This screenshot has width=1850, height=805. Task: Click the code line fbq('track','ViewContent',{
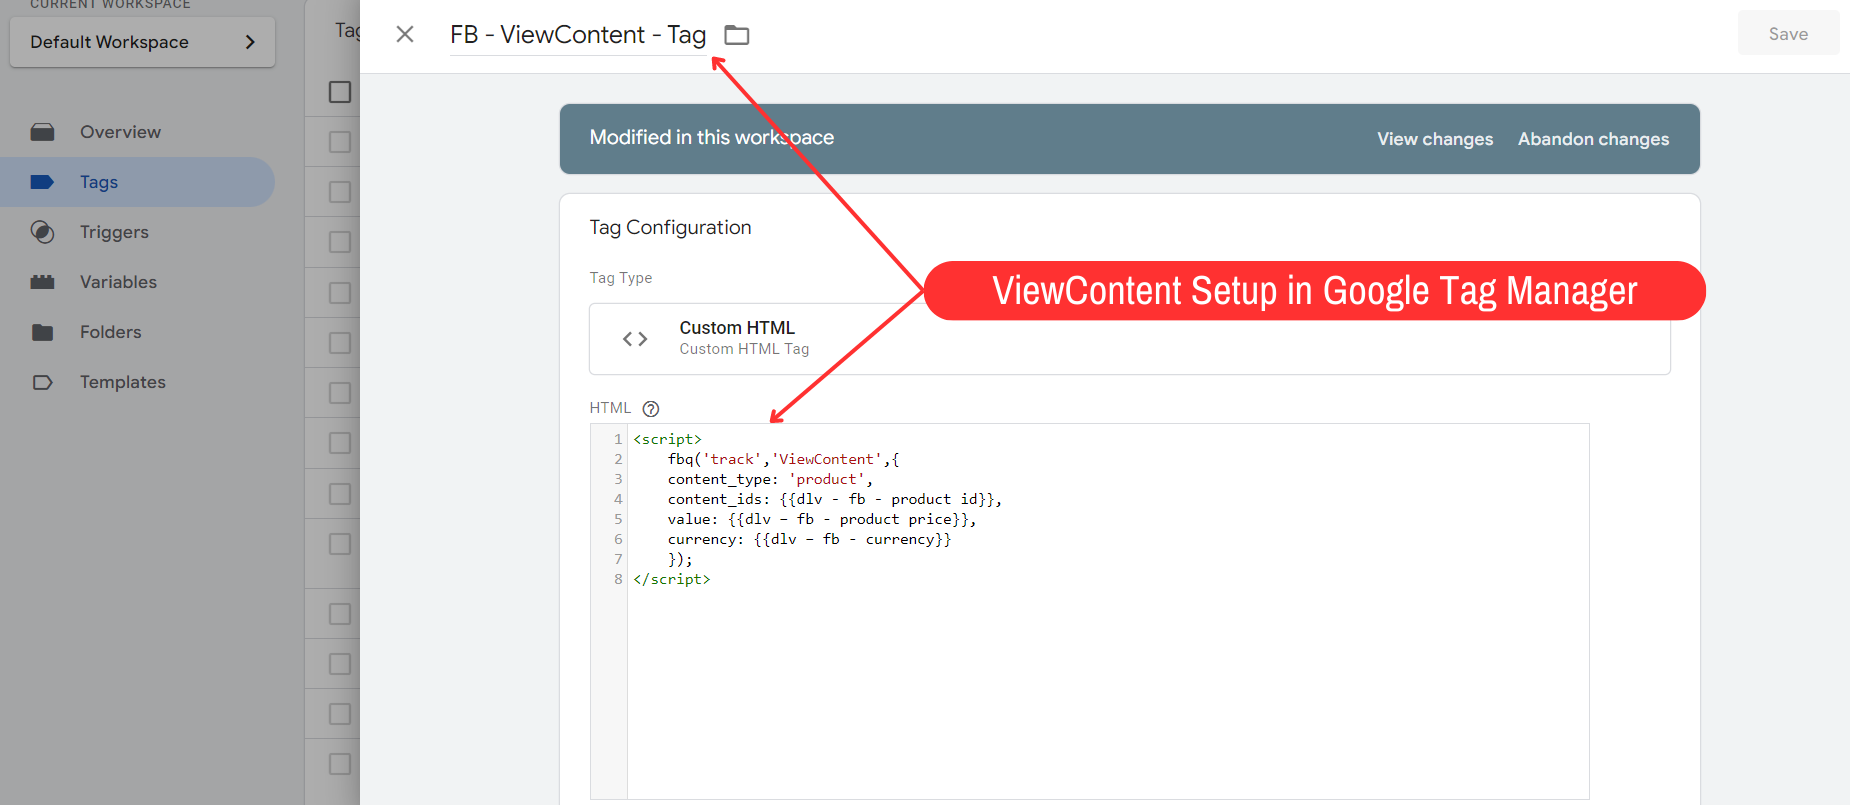(x=783, y=459)
